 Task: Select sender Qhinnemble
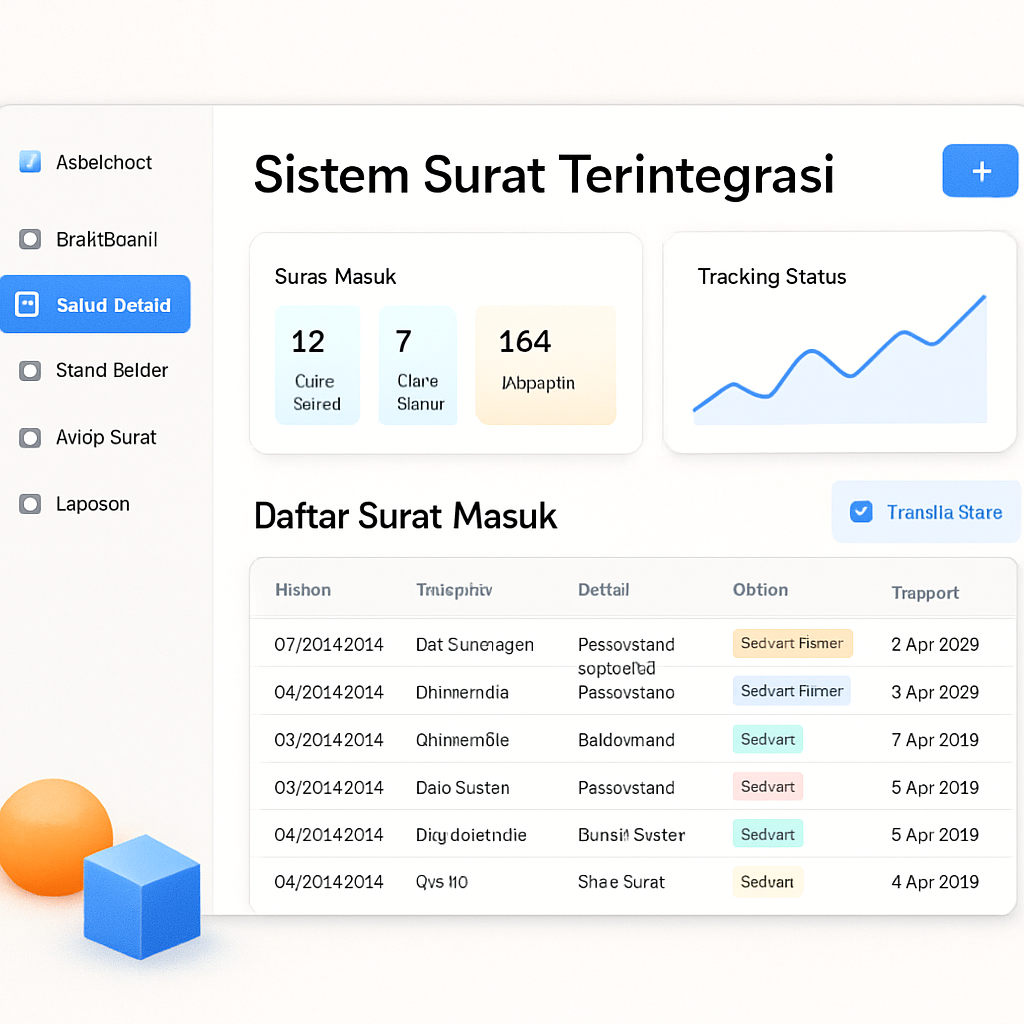click(462, 740)
